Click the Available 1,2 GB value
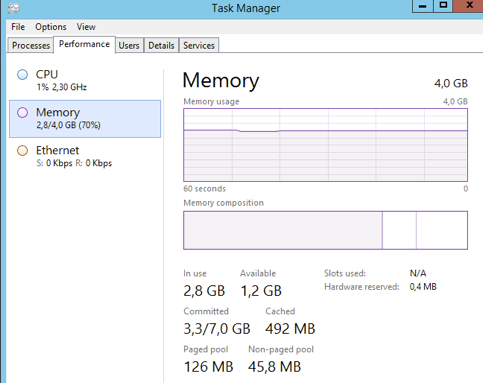This screenshot has height=383, width=483. (261, 291)
